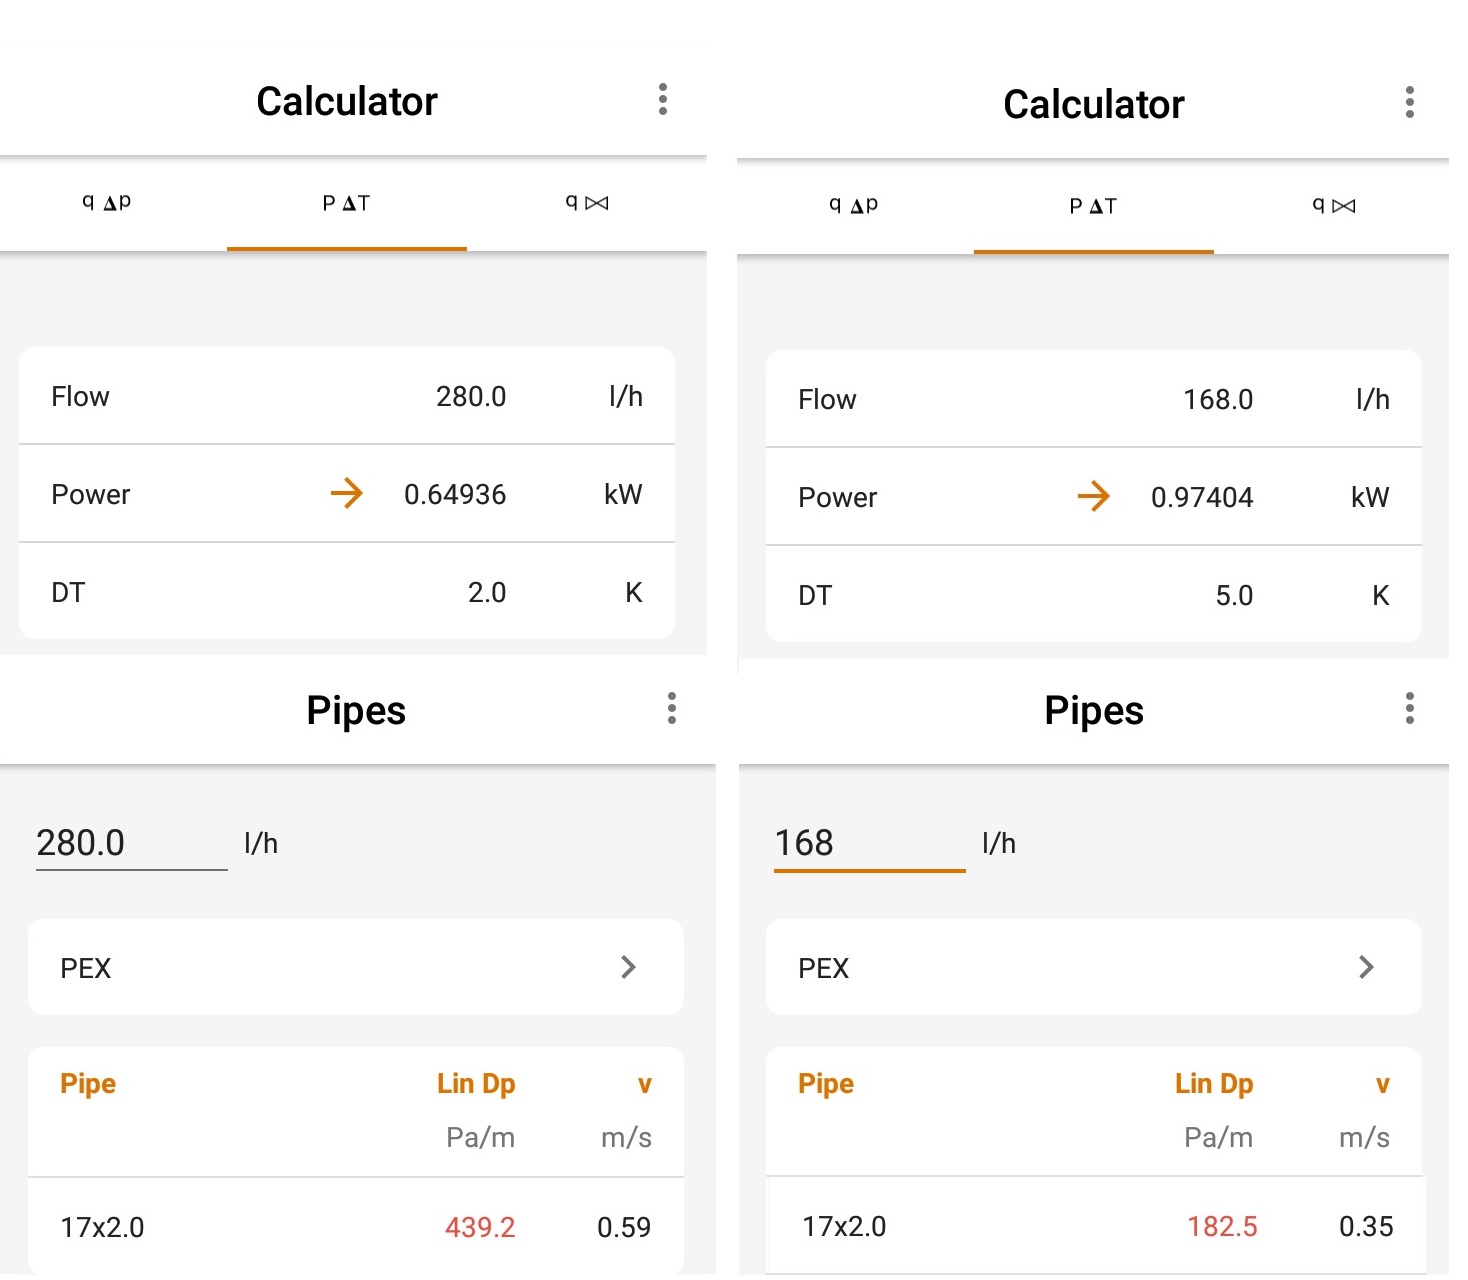Screen dimensions: 1468x1280
Task: Change the l/h flow unit in right calculator
Action: pyautogui.click(x=1373, y=400)
